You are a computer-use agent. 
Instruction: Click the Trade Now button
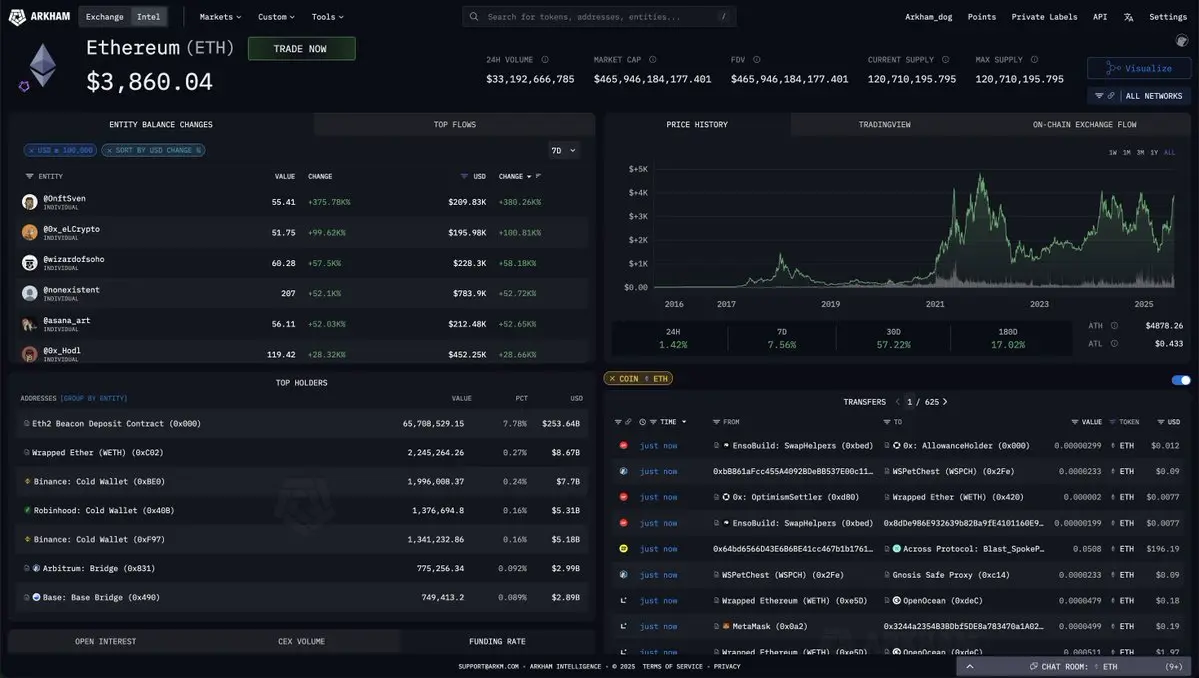pyautogui.click(x=301, y=48)
